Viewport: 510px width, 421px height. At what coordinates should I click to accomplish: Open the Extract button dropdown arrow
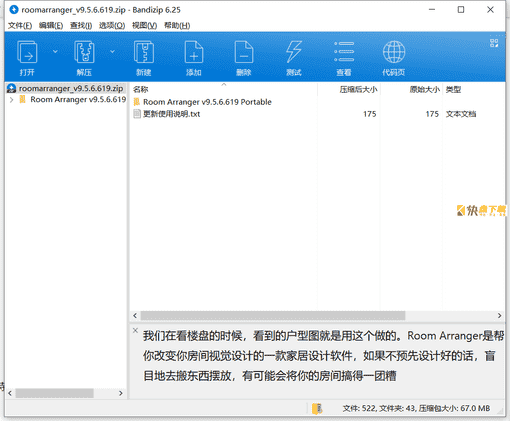point(112,51)
